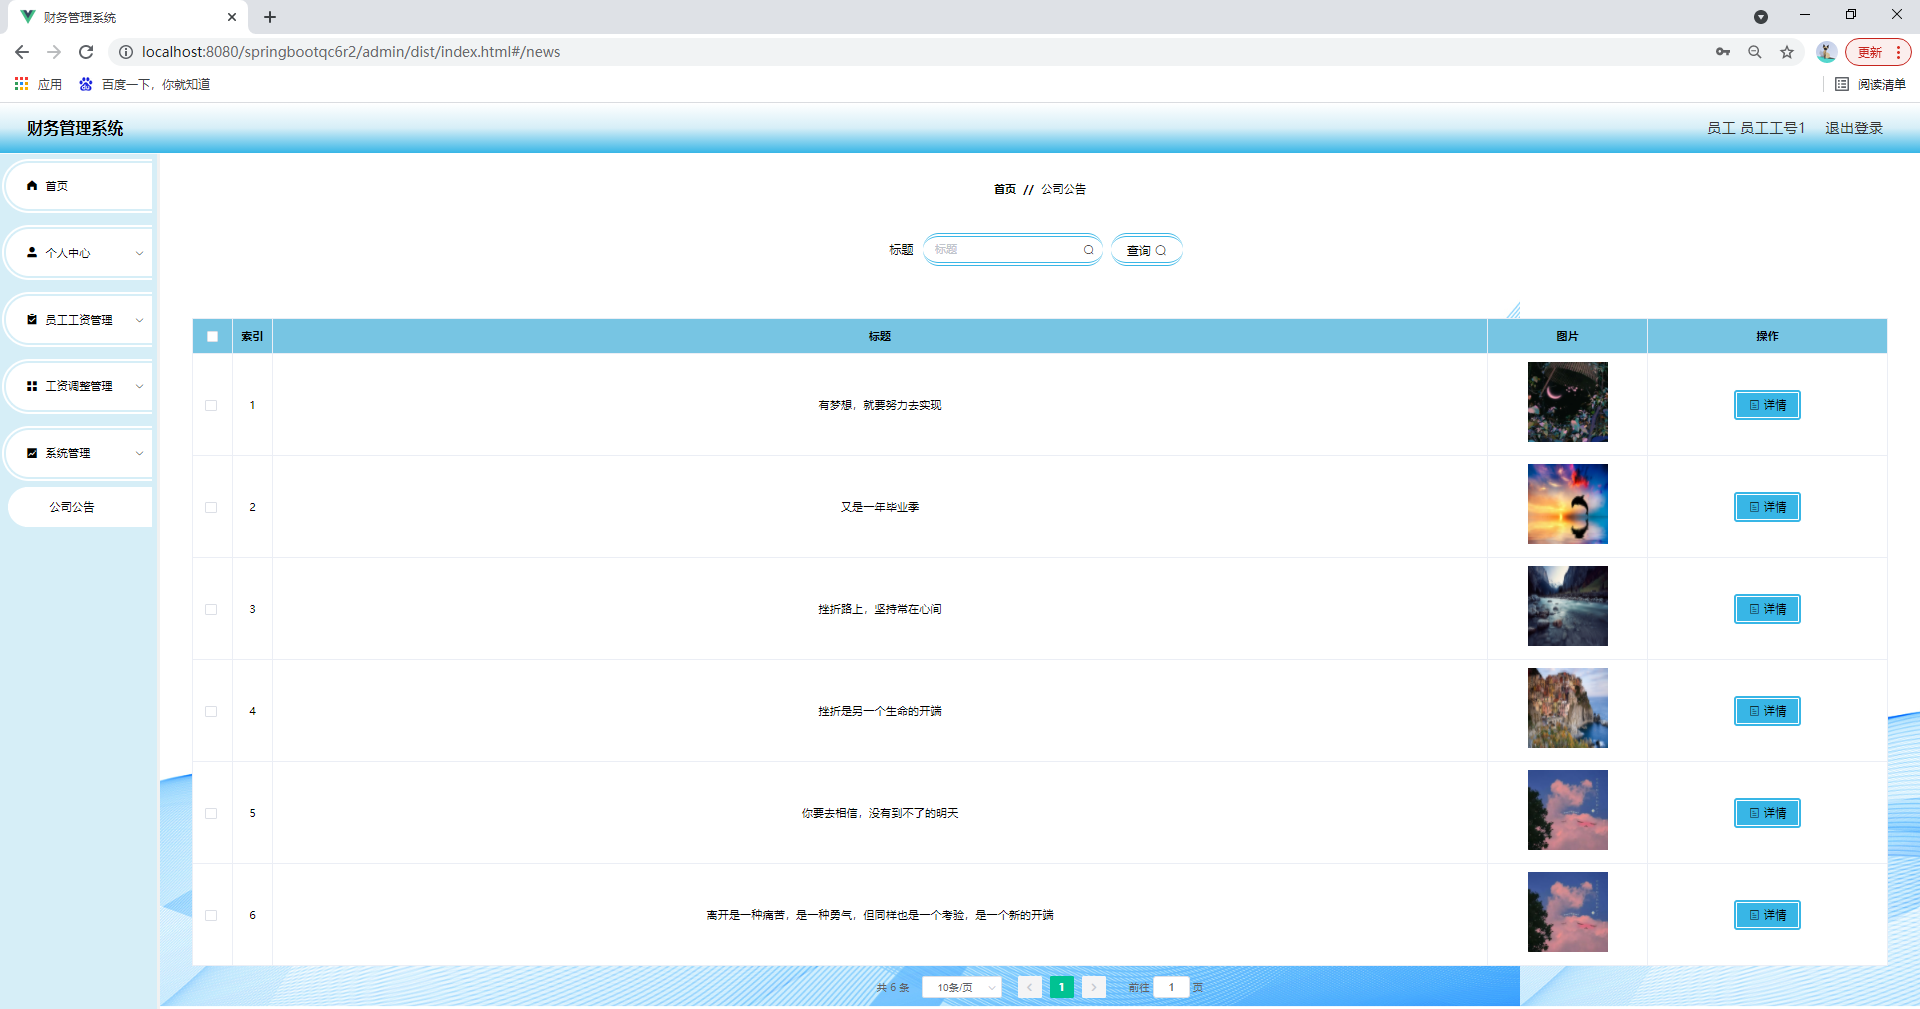This screenshot has width=1920, height=1009.
Task: Click the browser profile avatar icon
Action: pyautogui.click(x=1825, y=52)
